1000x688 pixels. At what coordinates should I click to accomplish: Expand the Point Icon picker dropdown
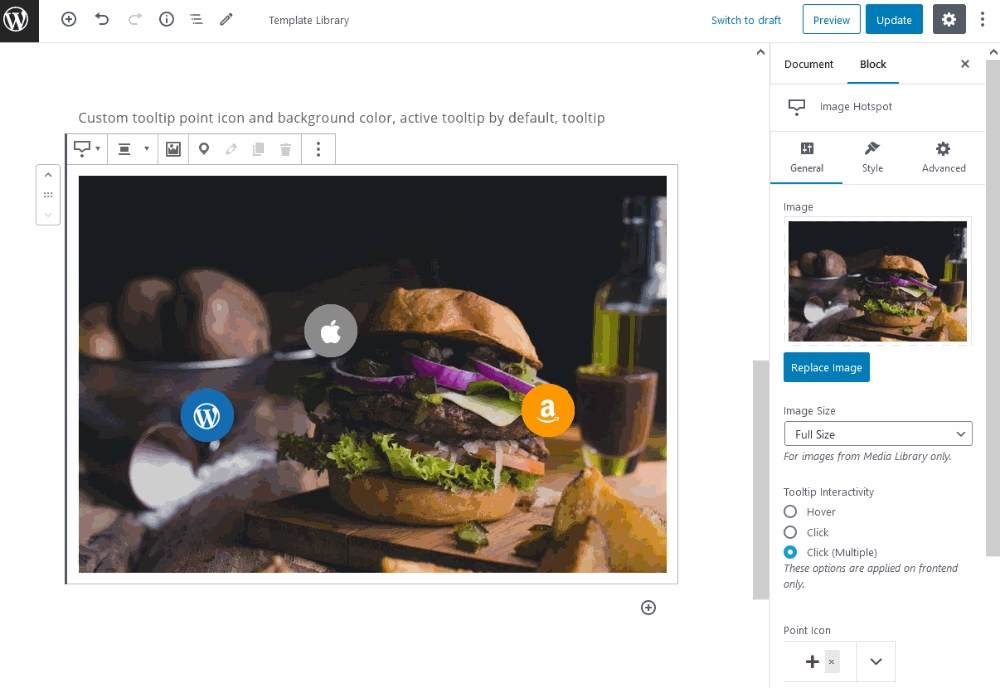coord(876,662)
